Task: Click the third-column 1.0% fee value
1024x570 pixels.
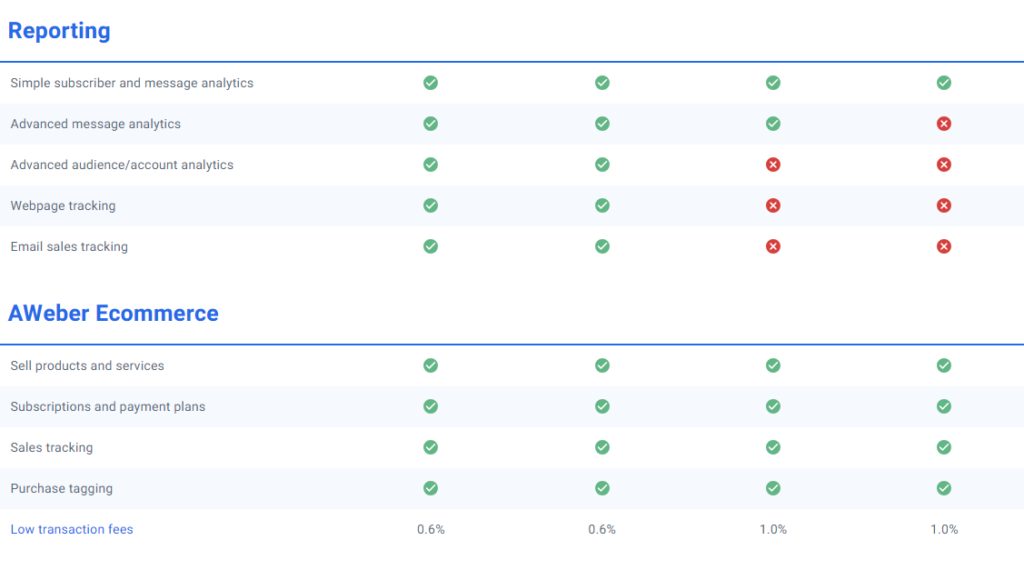Action: point(773,530)
